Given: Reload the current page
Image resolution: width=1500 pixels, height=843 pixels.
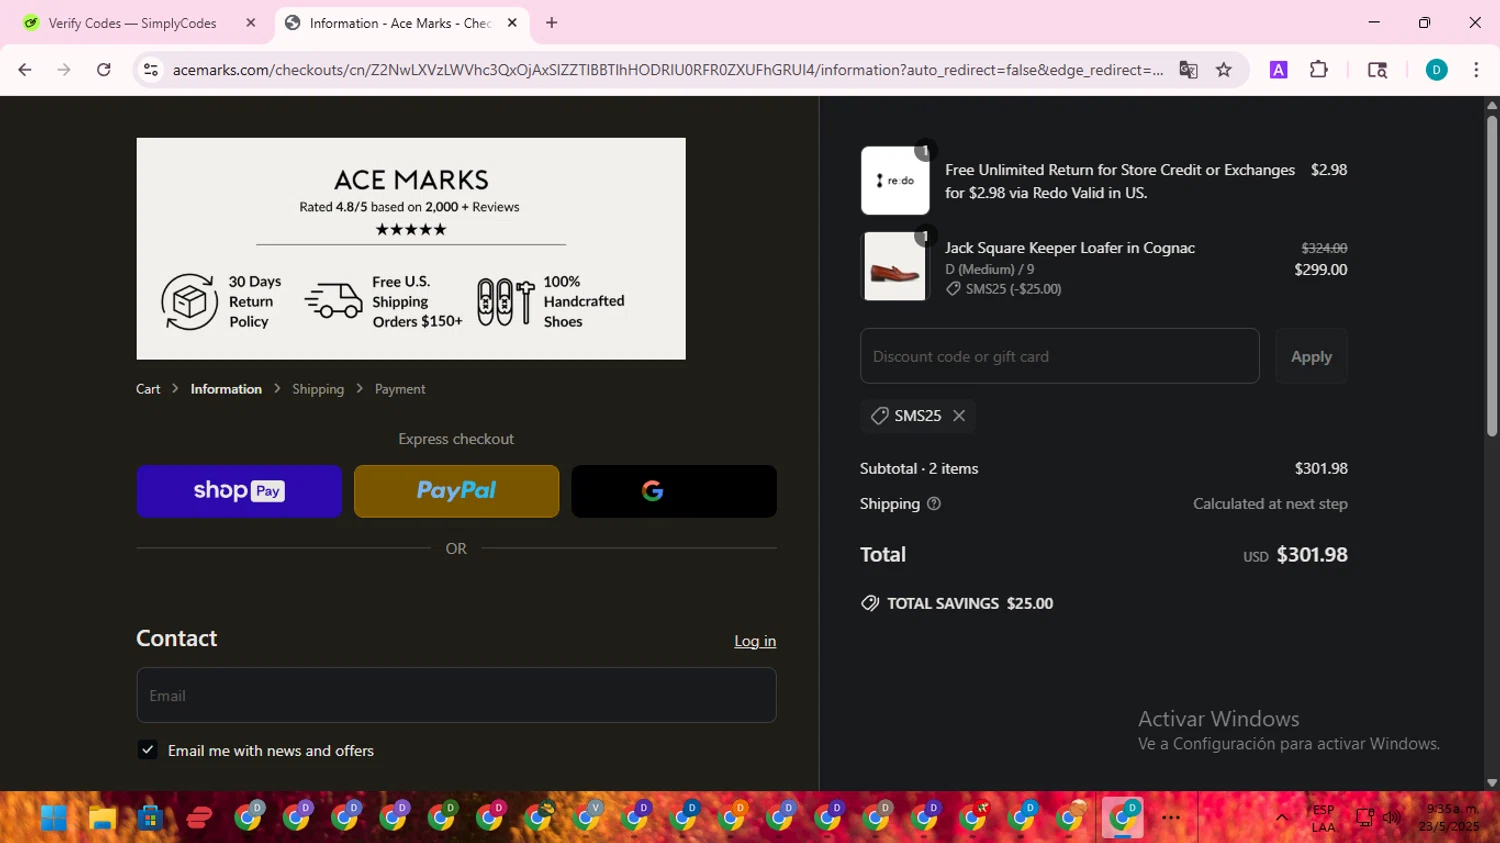Looking at the screenshot, I should pos(103,70).
